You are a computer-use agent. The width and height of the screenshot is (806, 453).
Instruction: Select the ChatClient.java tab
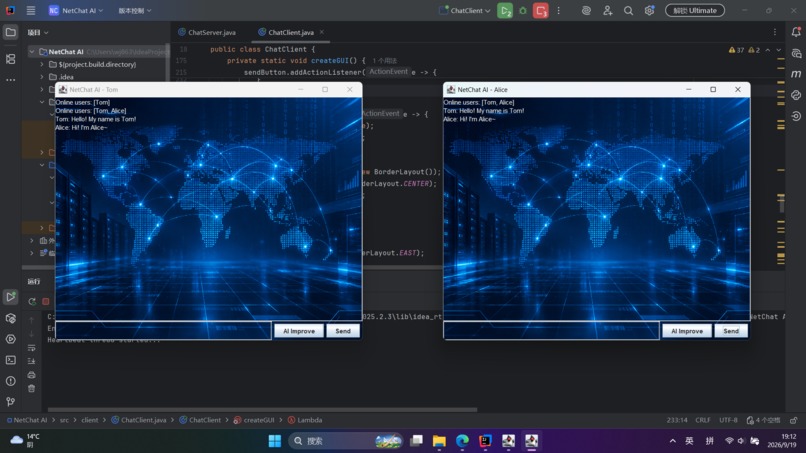pos(290,32)
